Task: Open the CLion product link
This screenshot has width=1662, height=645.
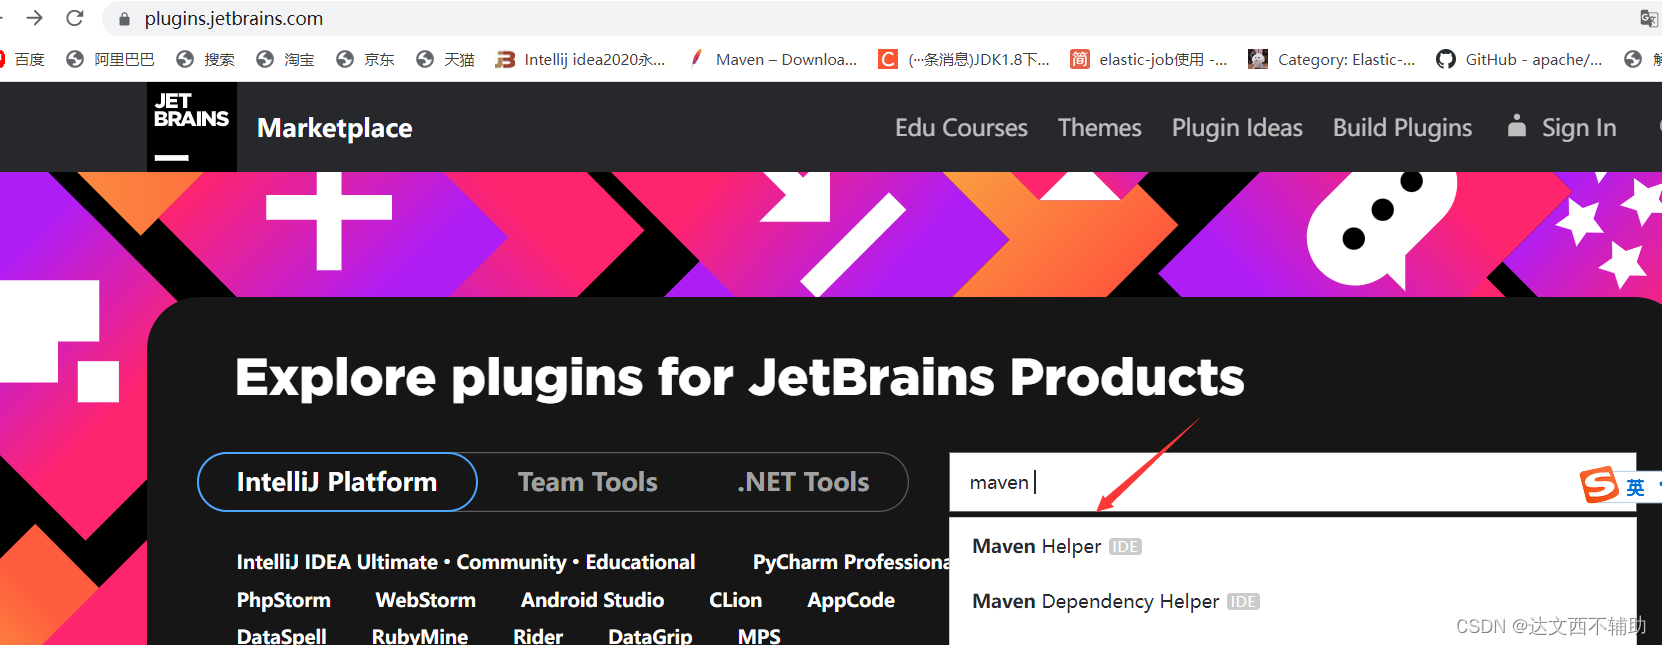Action: tap(735, 600)
